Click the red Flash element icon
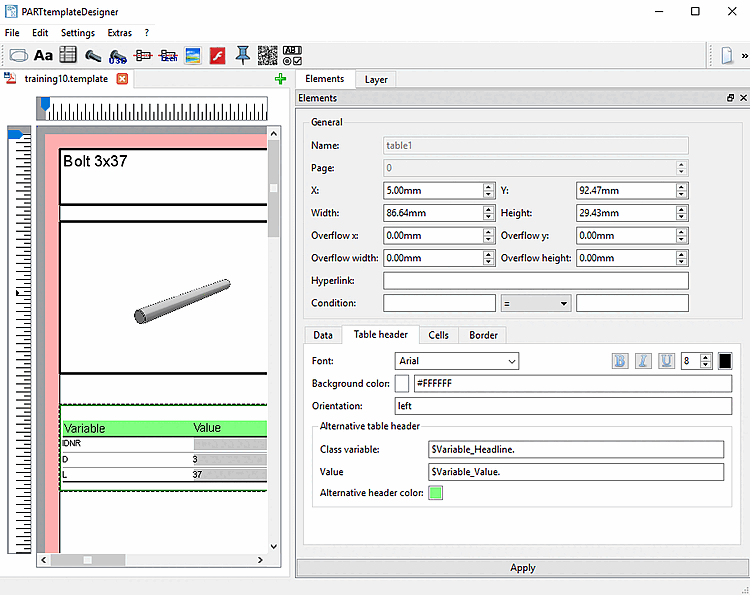This screenshot has width=750, height=595. [217, 55]
